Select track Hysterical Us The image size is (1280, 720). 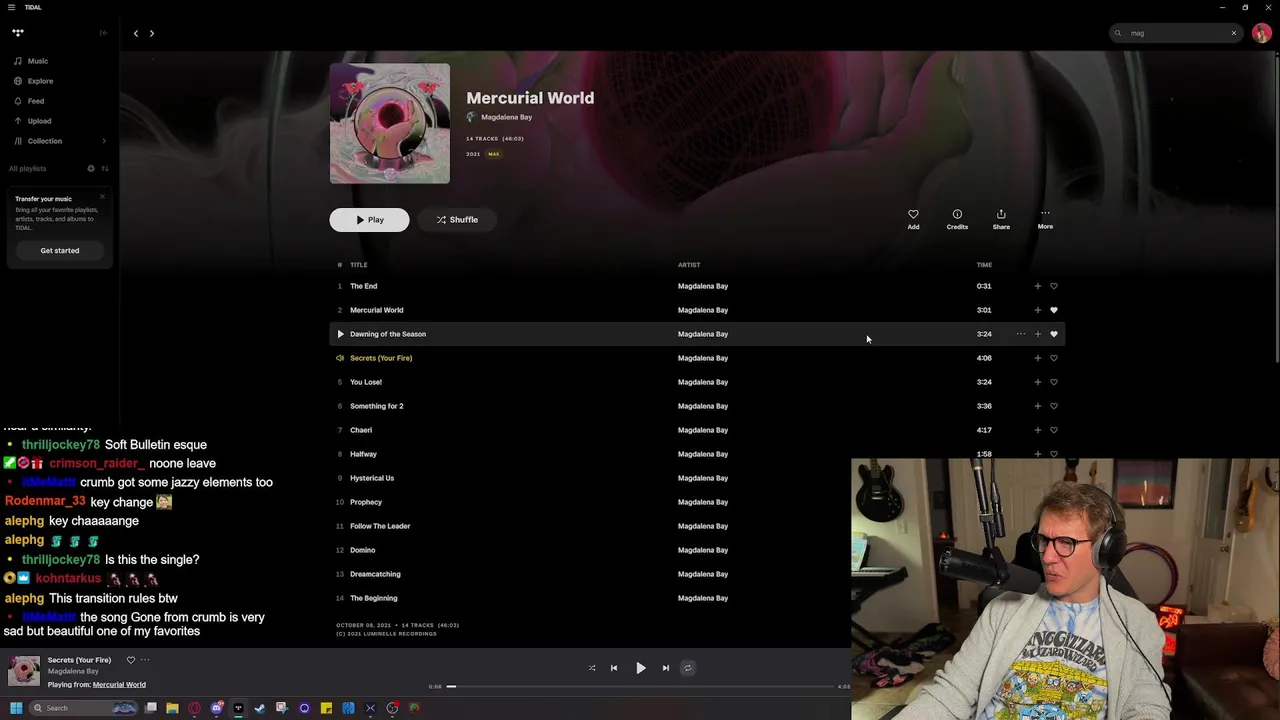point(372,478)
